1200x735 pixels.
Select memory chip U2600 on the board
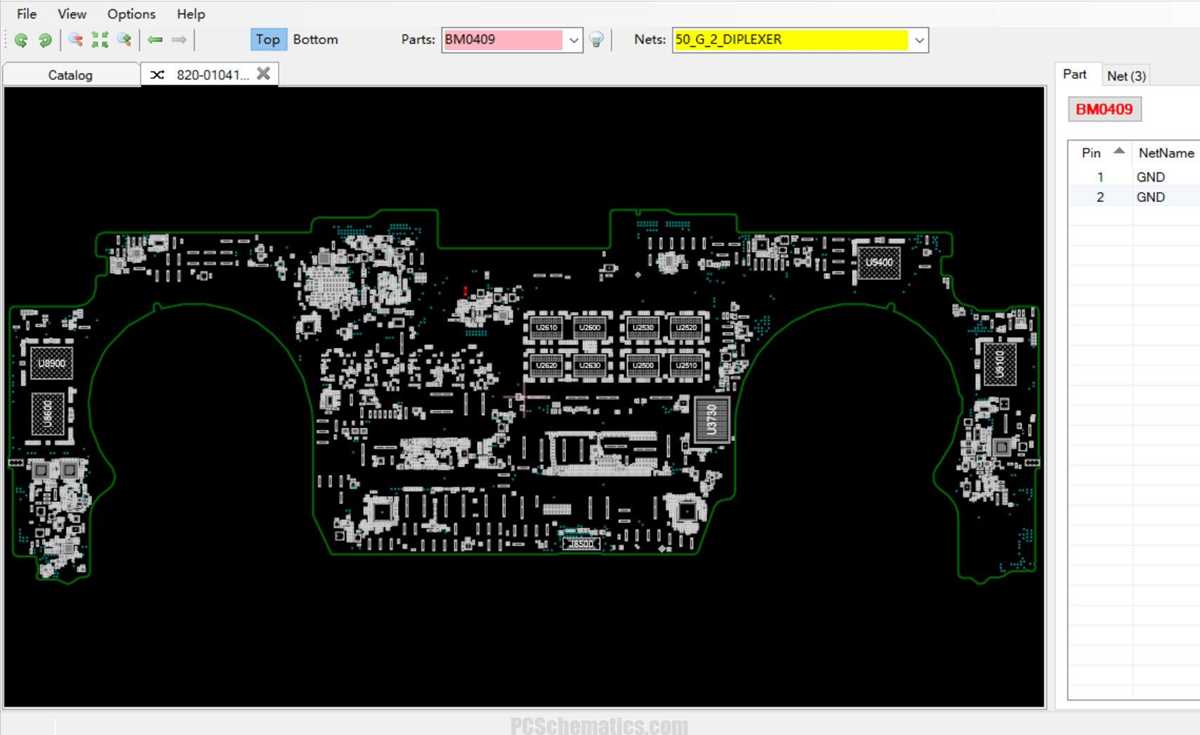pos(589,328)
